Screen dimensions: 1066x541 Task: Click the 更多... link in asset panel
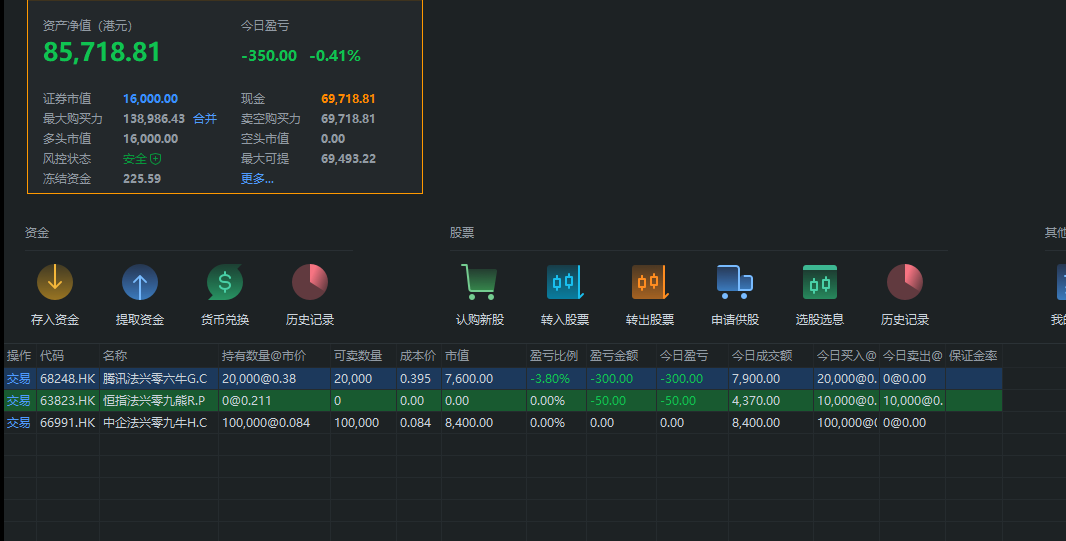pyautogui.click(x=257, y=179)
